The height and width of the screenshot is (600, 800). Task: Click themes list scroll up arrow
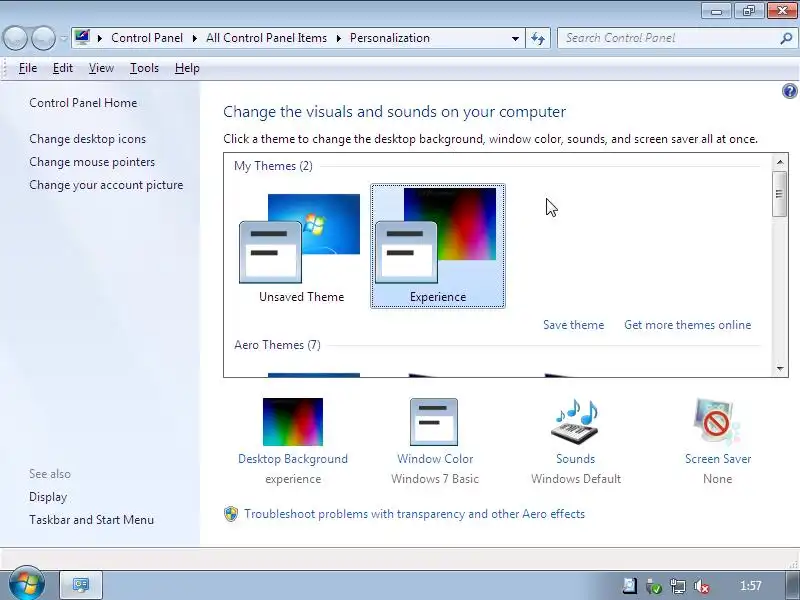(780, 163)
